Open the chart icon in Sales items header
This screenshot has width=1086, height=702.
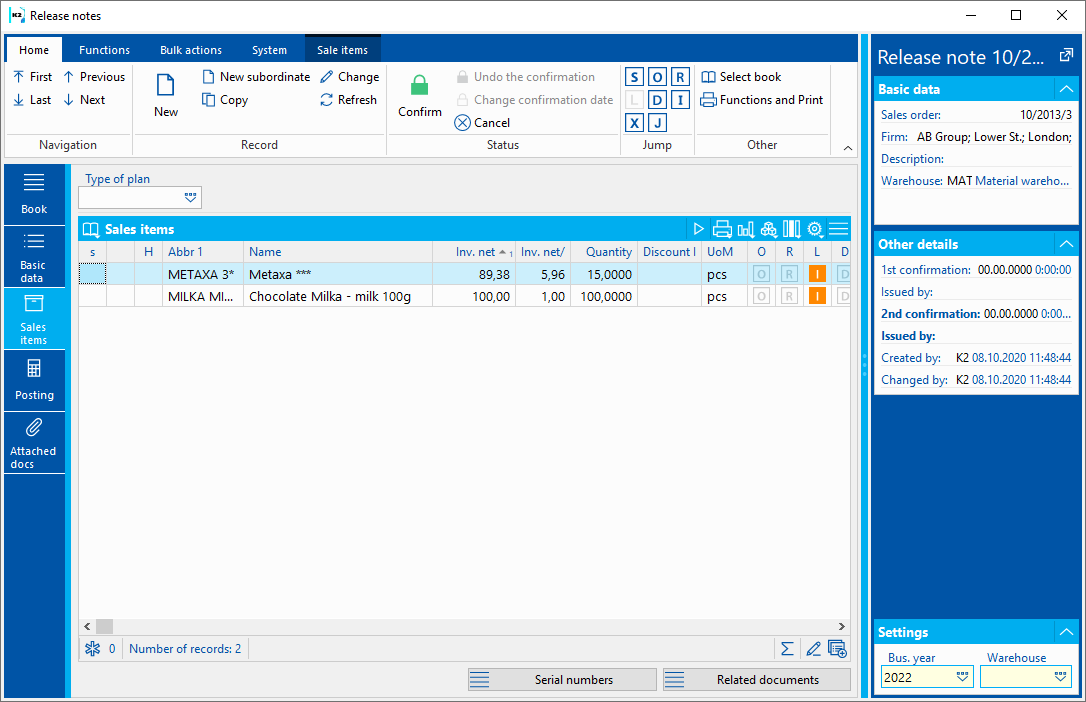pyautogui.click(x=745, y=229)
